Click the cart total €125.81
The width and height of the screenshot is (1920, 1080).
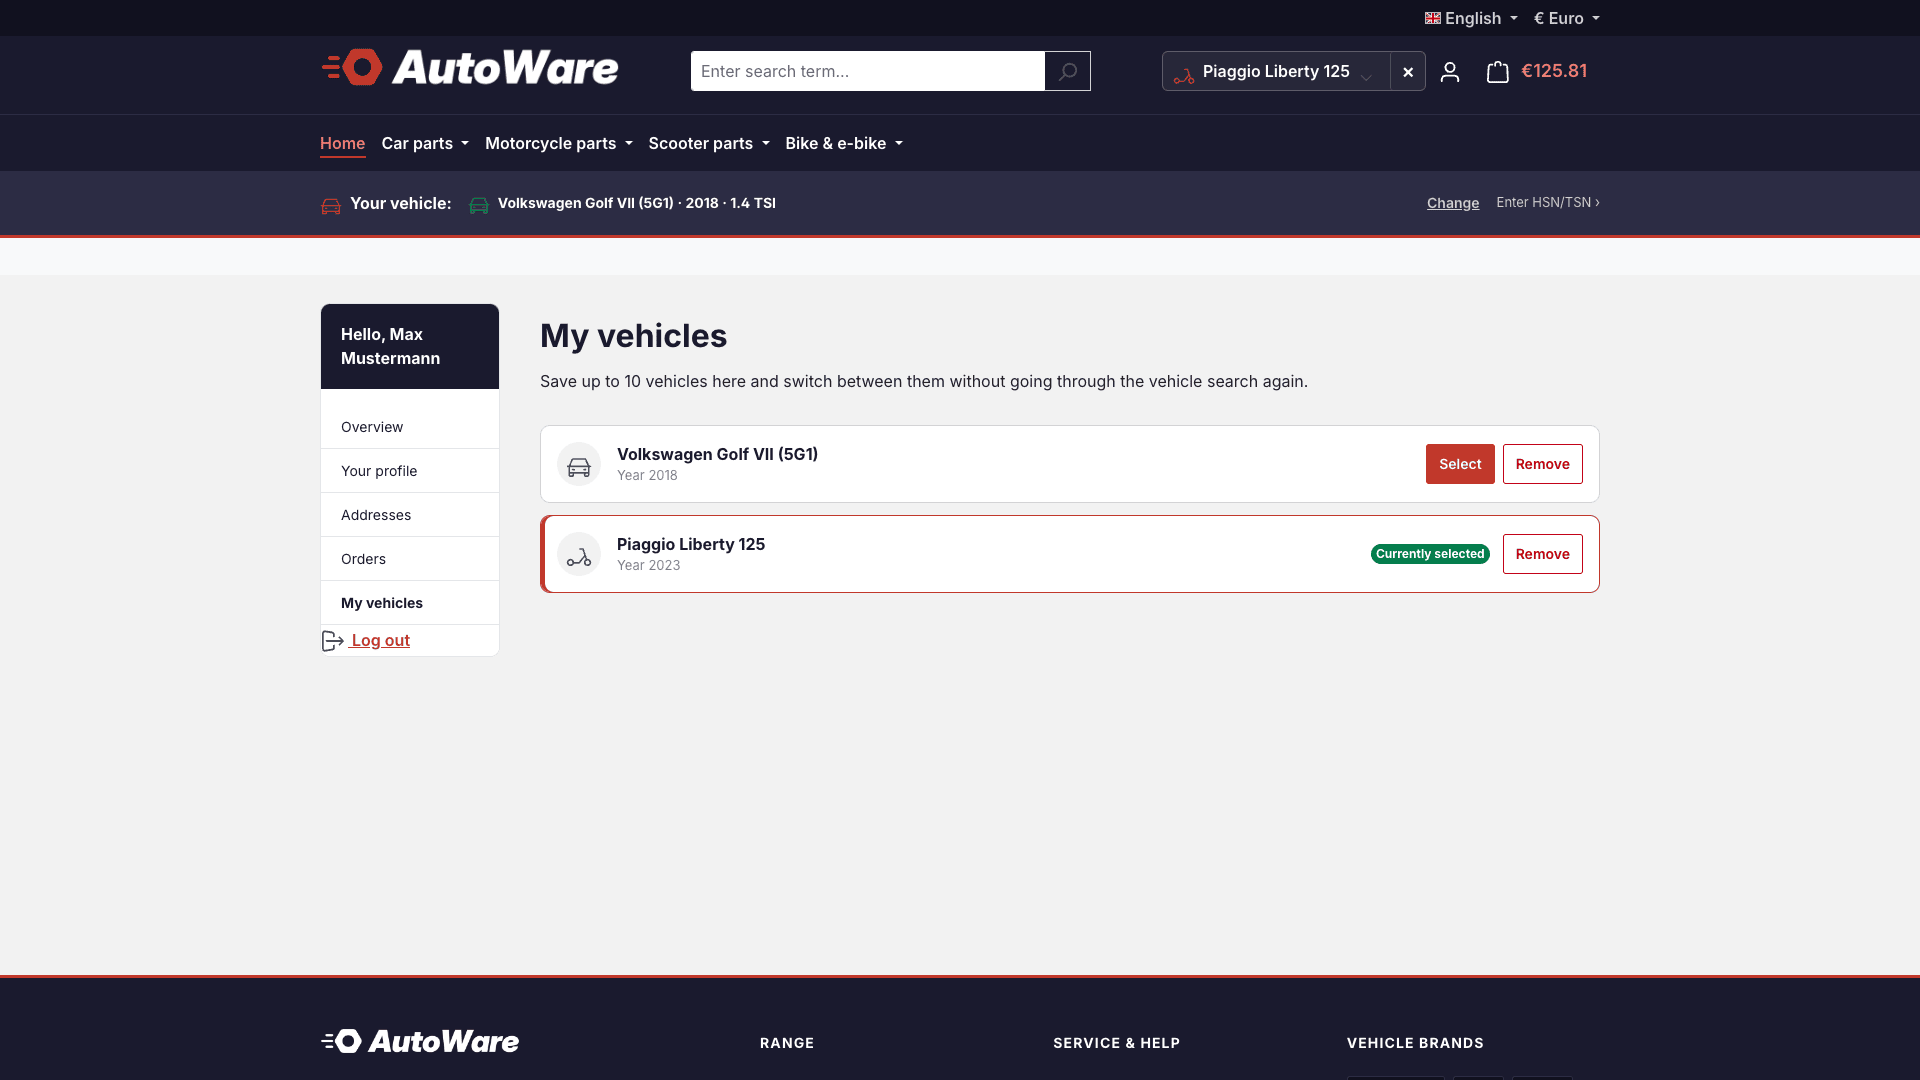1554,71
